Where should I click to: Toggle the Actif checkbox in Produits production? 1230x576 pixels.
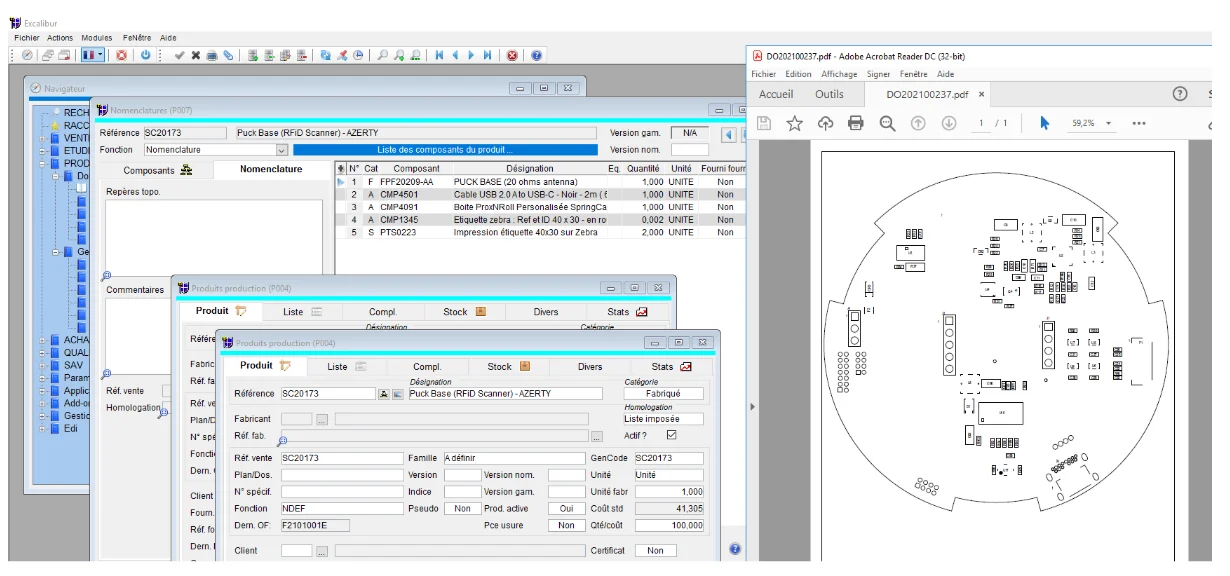(671, 435)
